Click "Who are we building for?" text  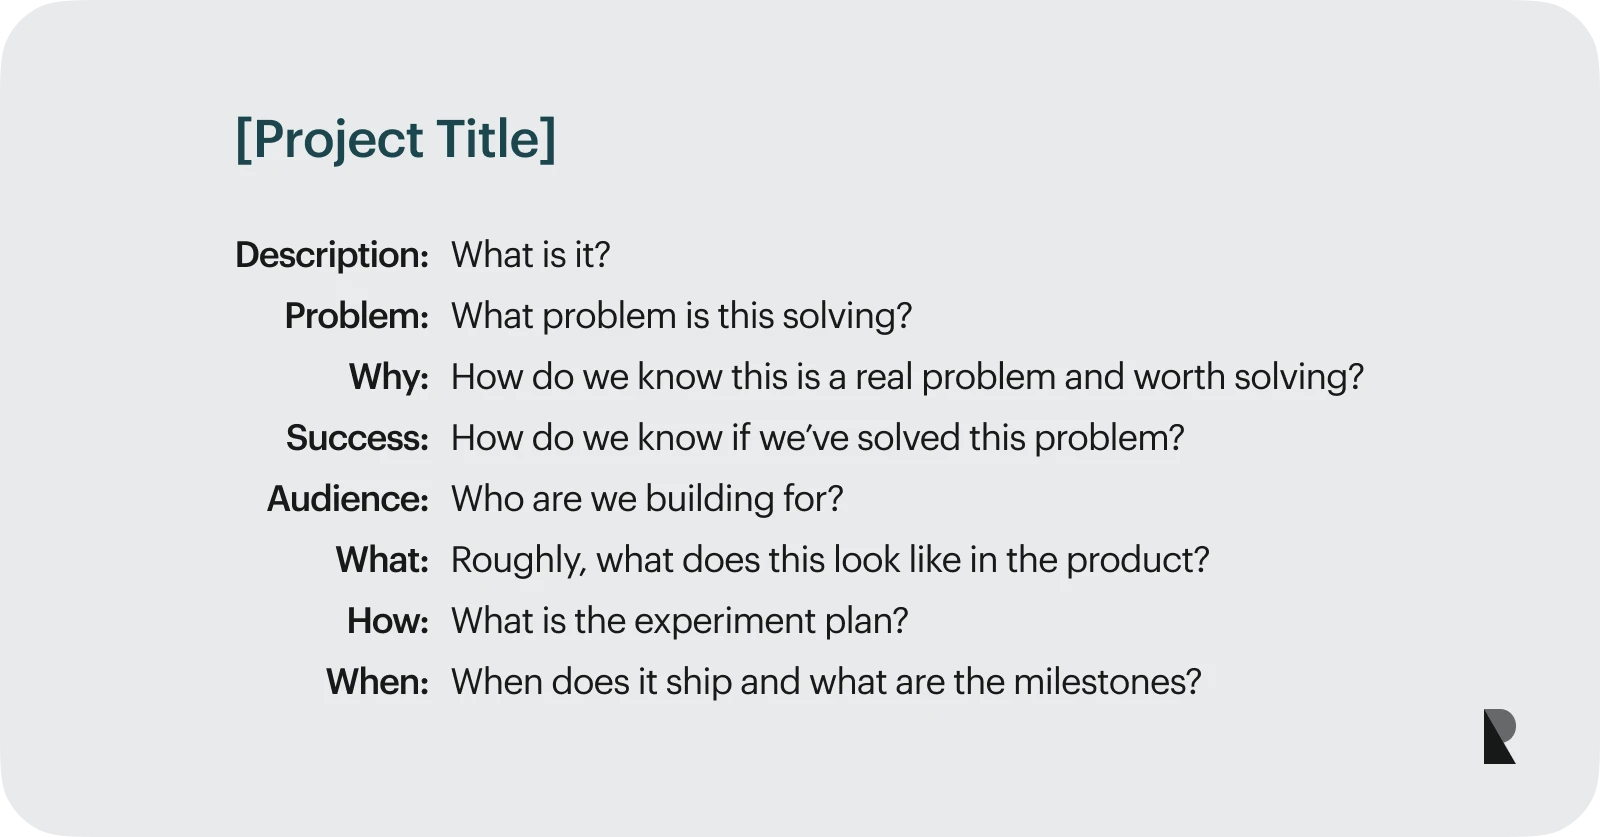[647, 499]
